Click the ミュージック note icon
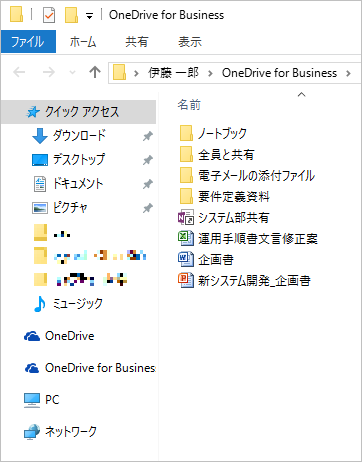The image size is (362, 462). click(40, 304)
